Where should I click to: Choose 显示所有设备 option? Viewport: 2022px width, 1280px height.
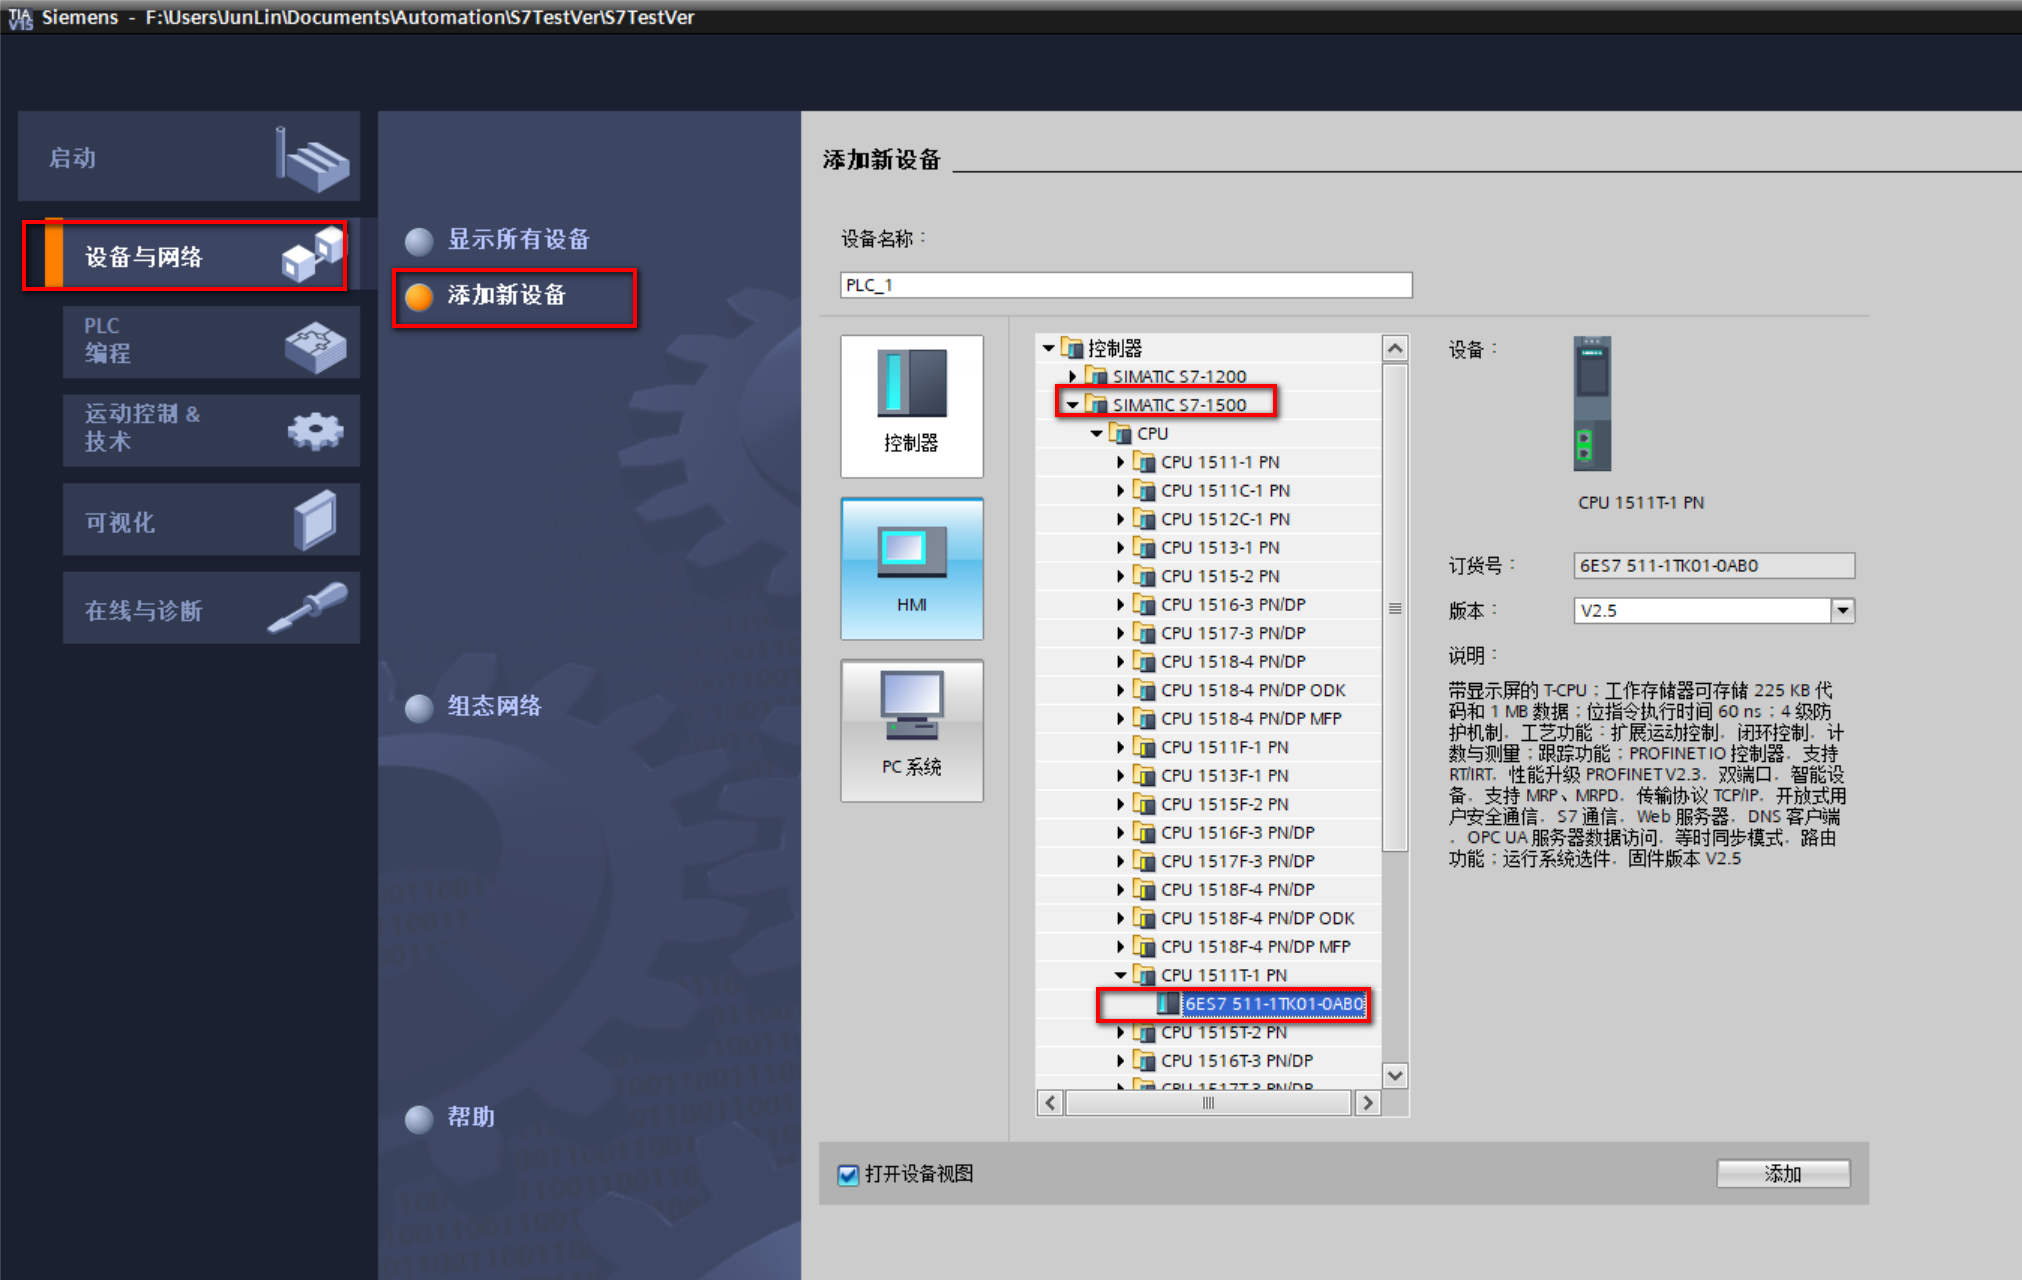498,240
